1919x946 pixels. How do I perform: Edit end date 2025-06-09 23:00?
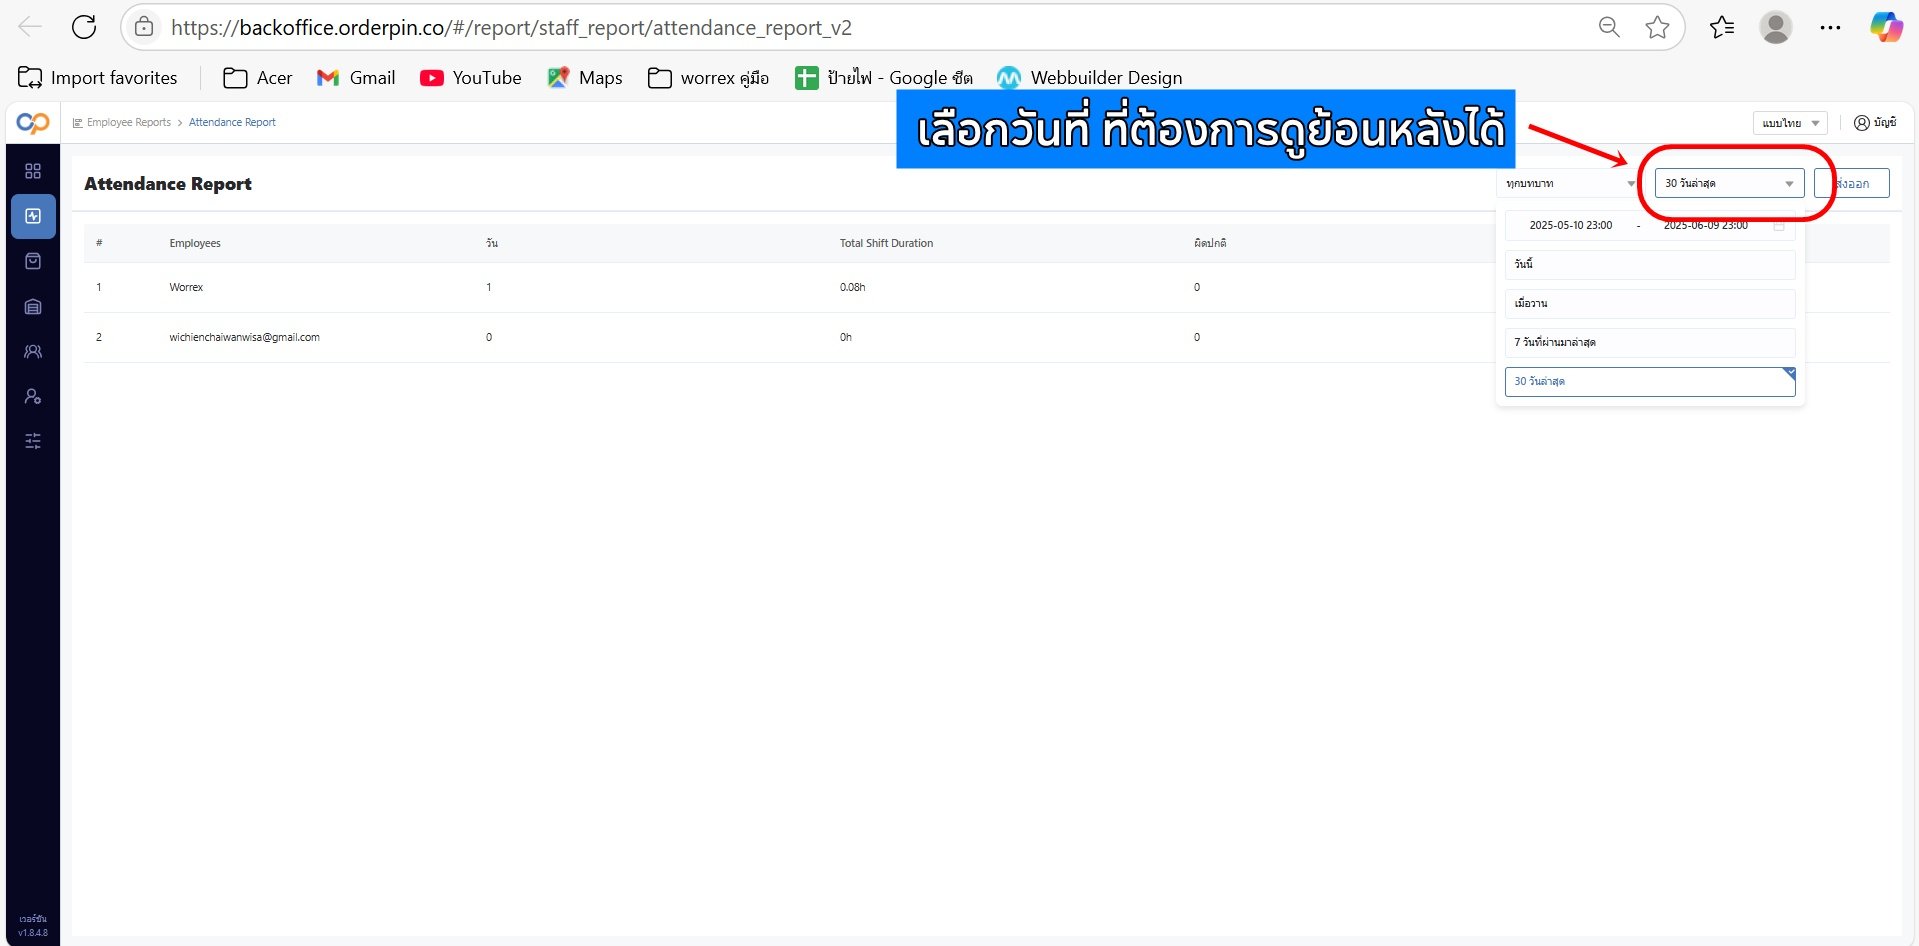click(1705, 226)
